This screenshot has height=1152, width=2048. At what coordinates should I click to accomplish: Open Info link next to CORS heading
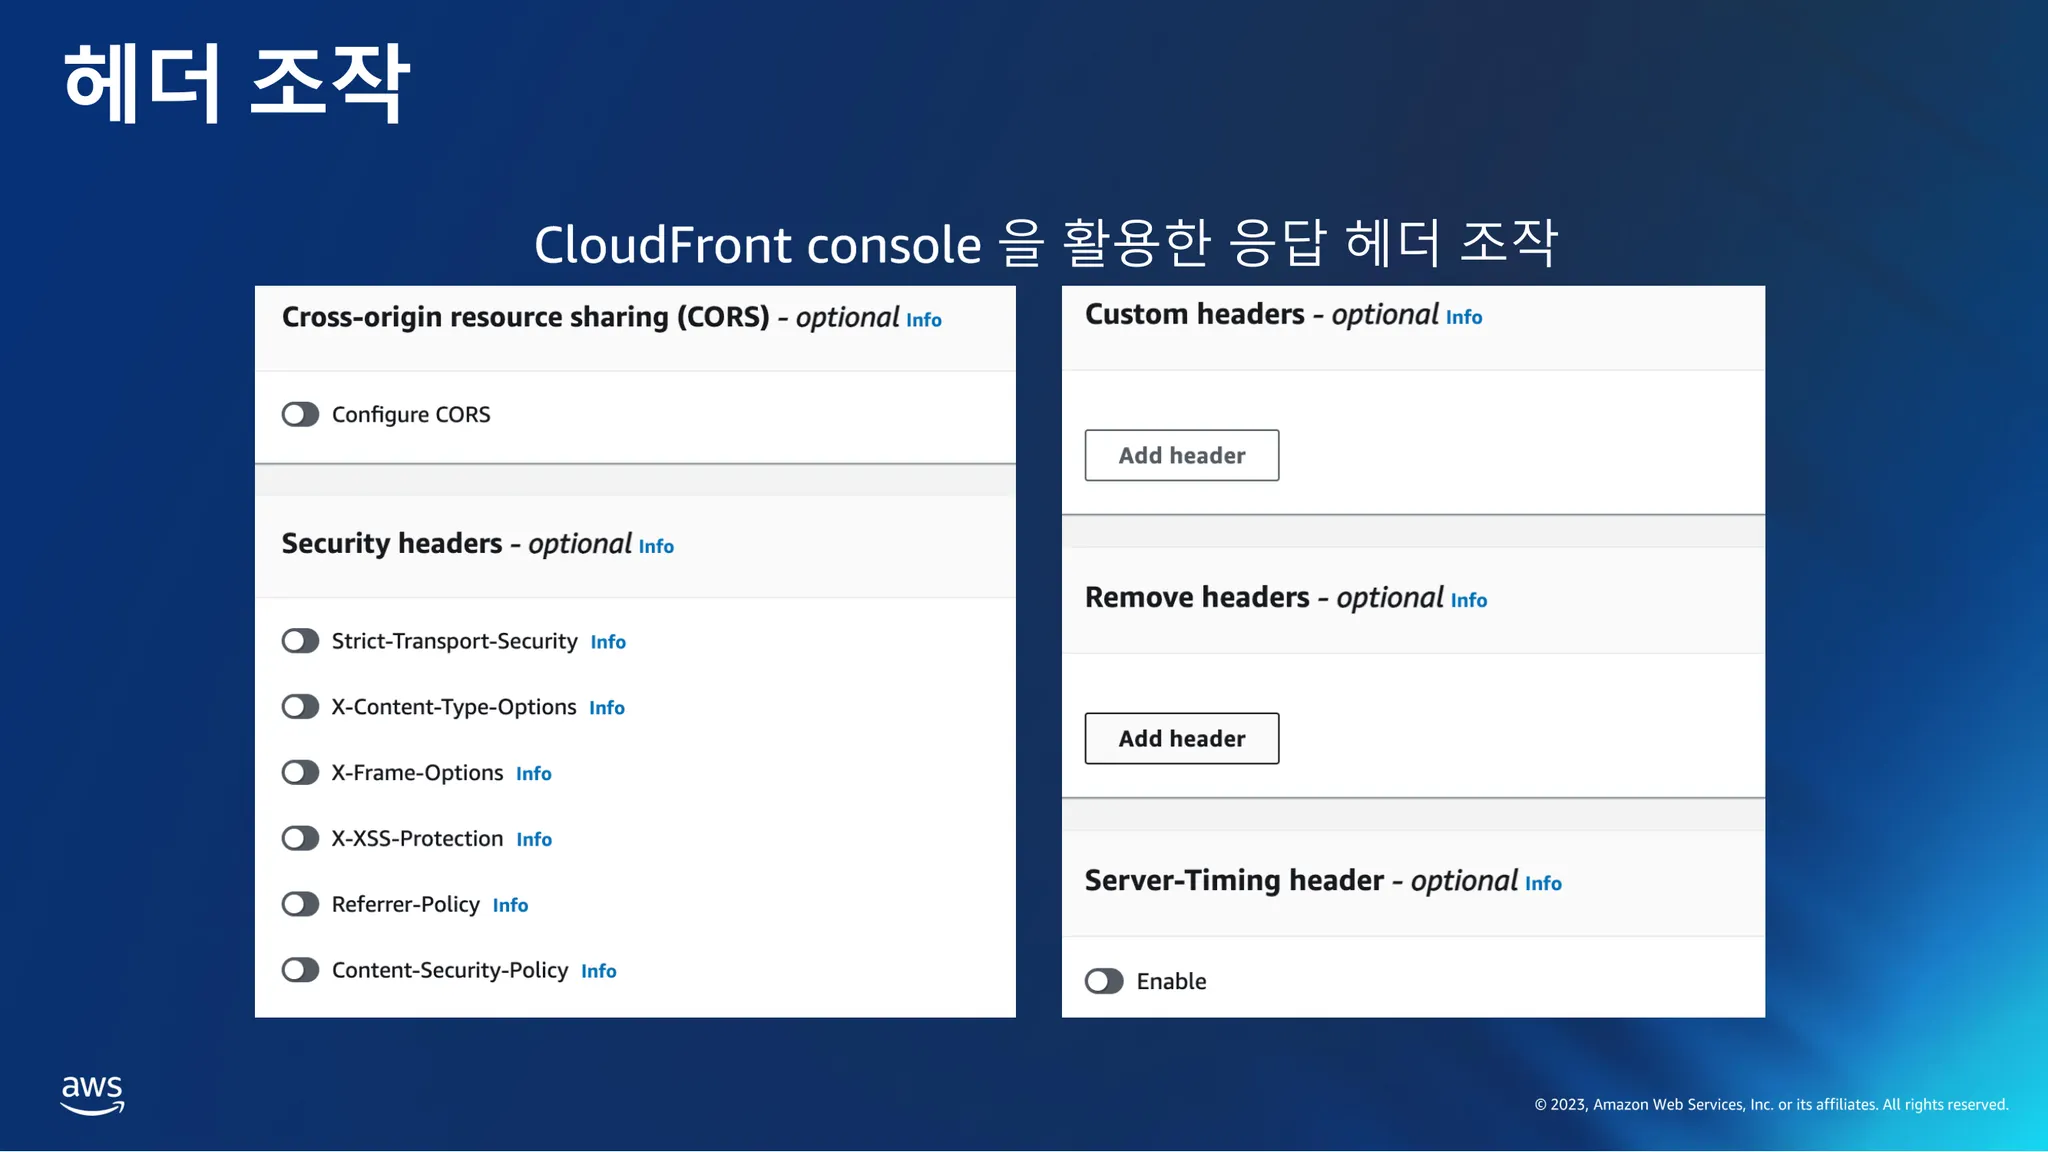923,320
